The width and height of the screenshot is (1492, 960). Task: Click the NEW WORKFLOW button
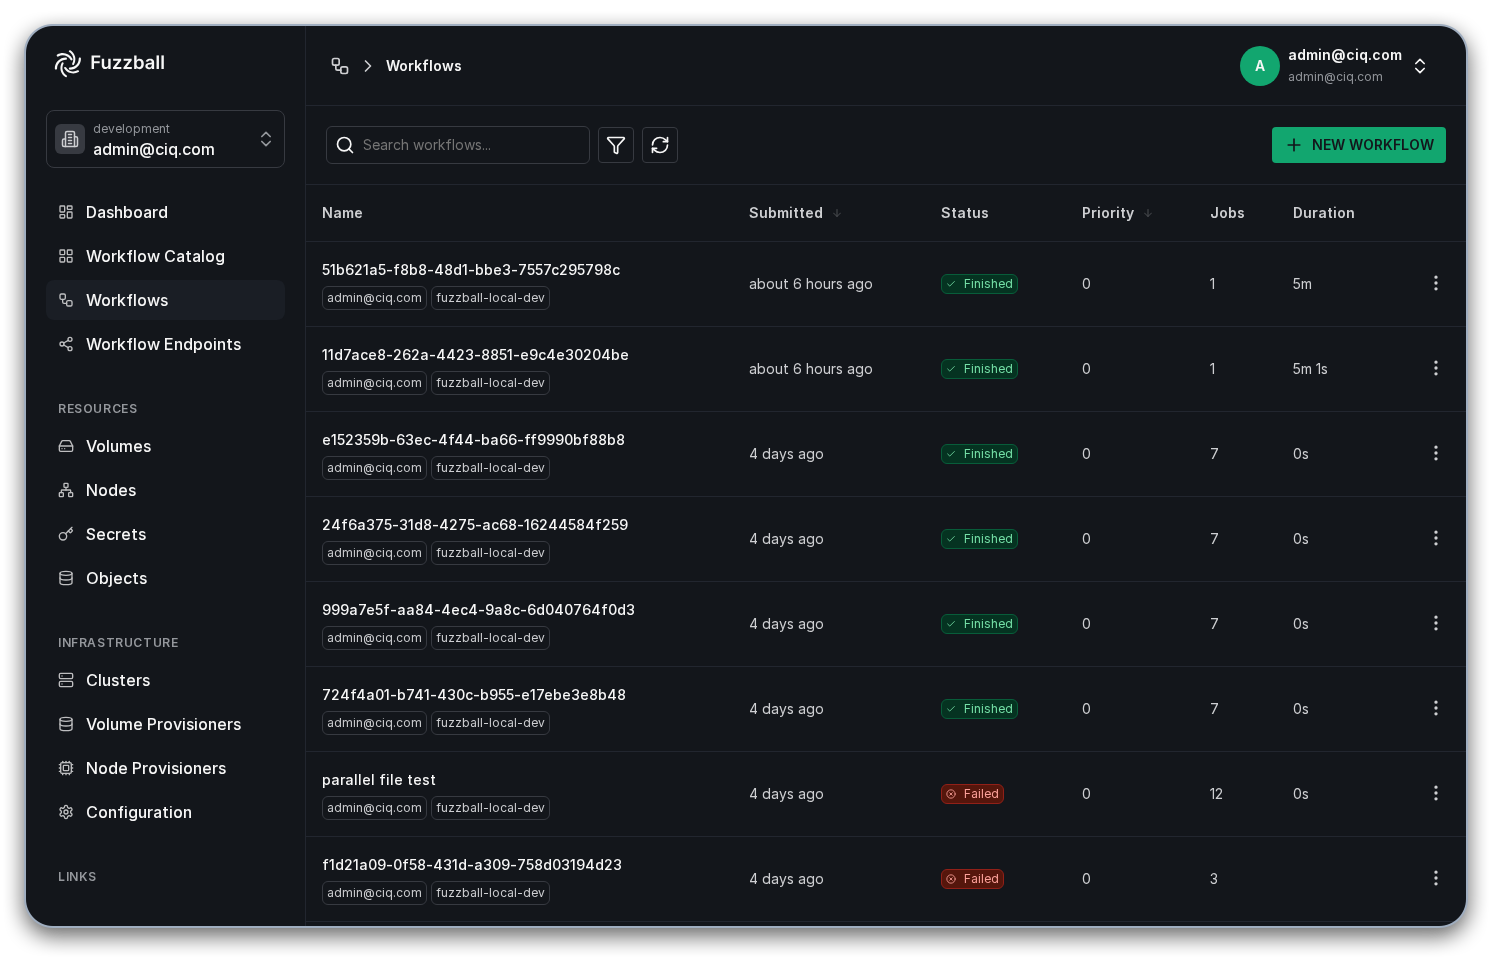[1359, 145]
